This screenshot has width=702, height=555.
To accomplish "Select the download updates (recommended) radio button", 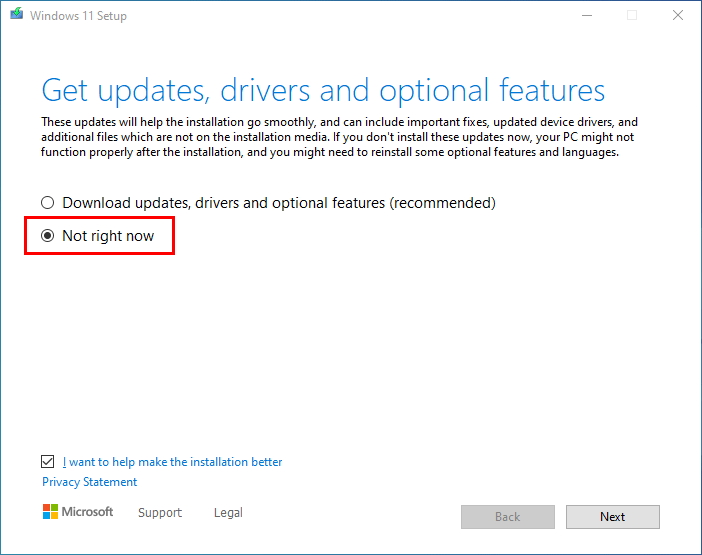I will point(47,203).
